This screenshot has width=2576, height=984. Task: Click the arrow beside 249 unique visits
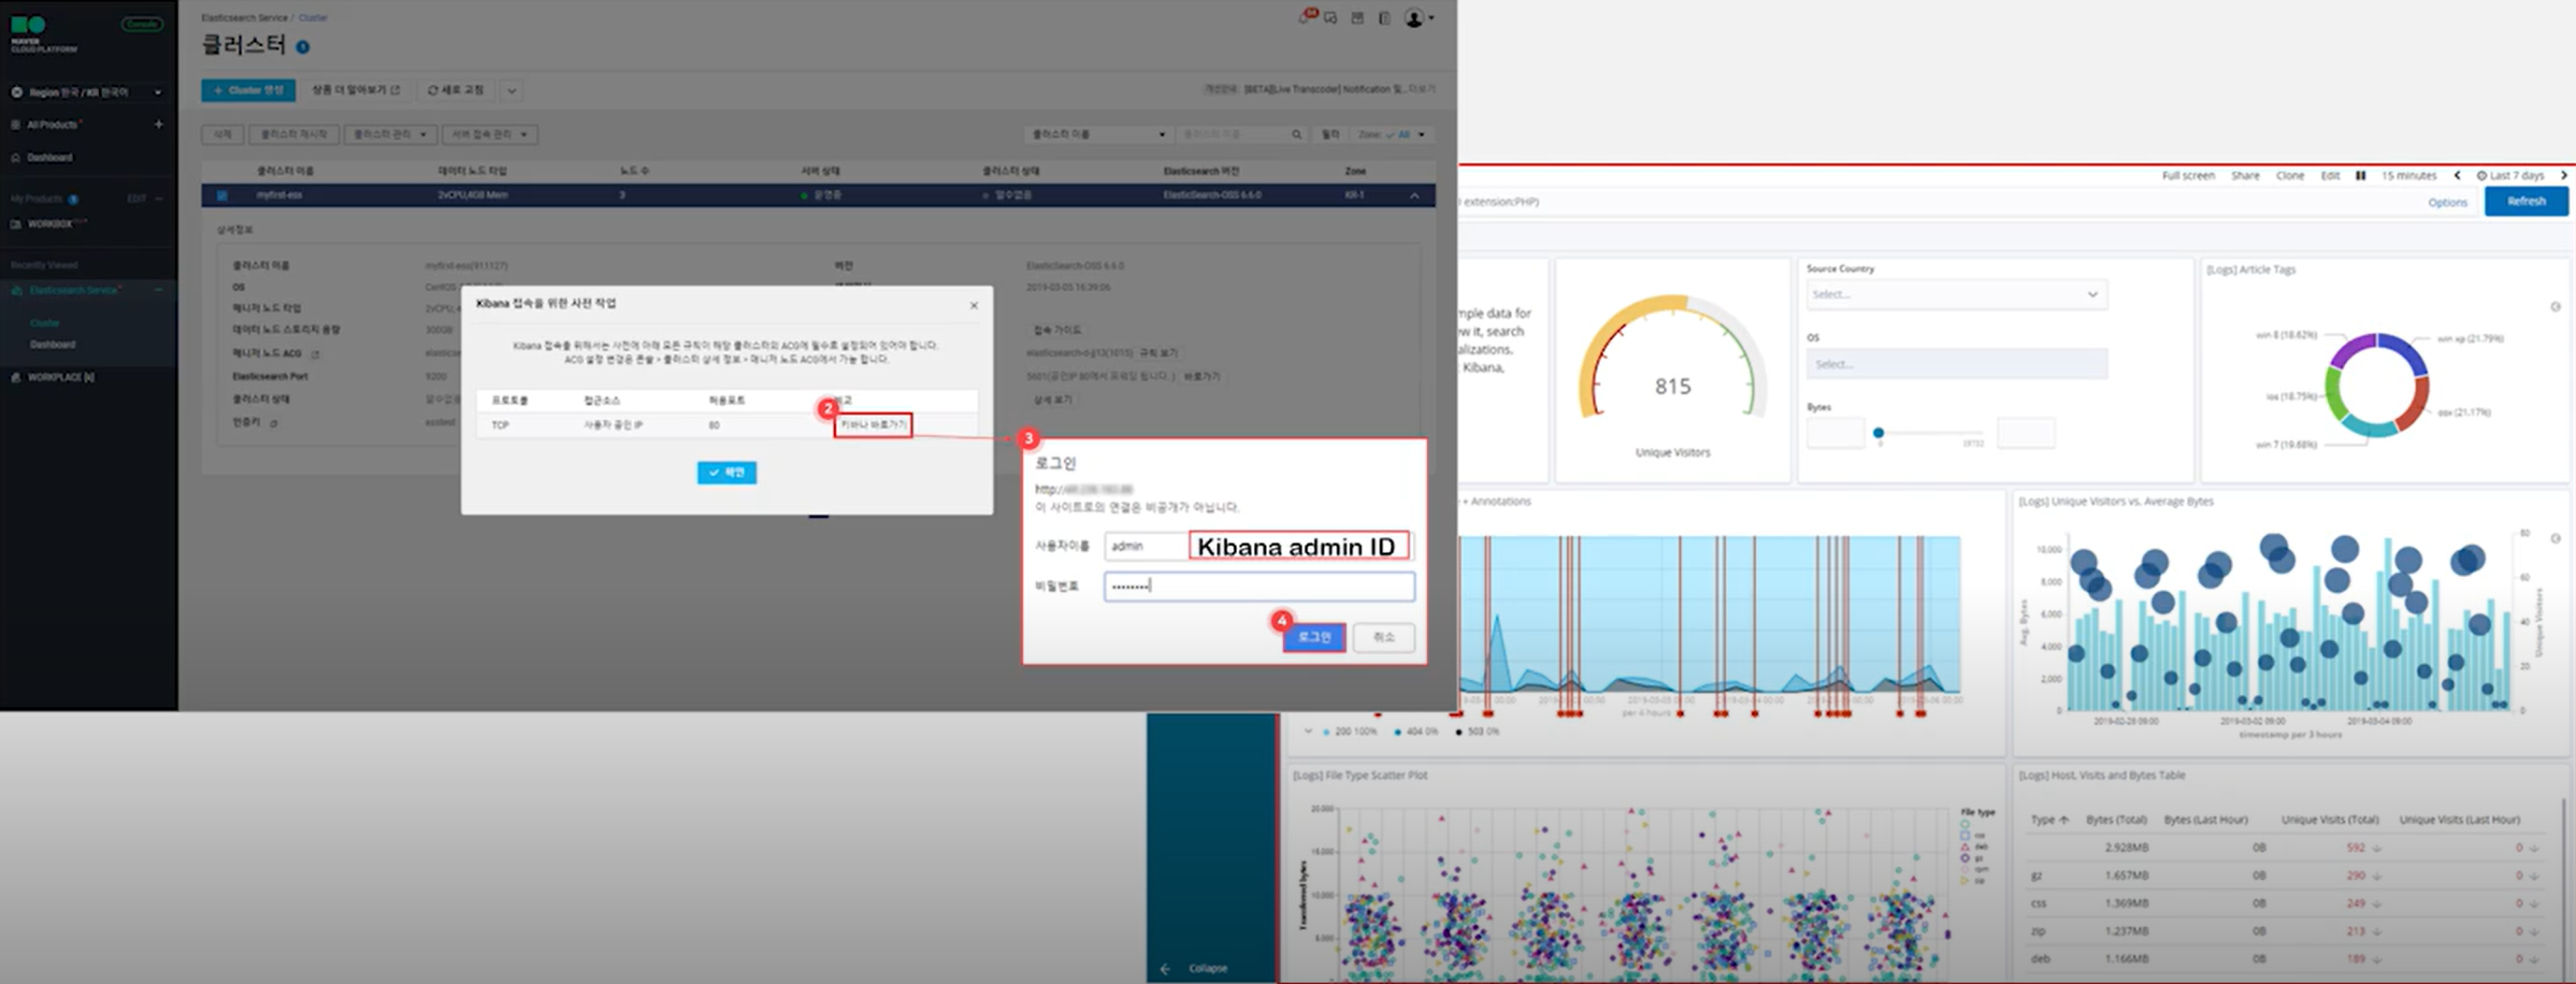click(x=2376, y=904)
